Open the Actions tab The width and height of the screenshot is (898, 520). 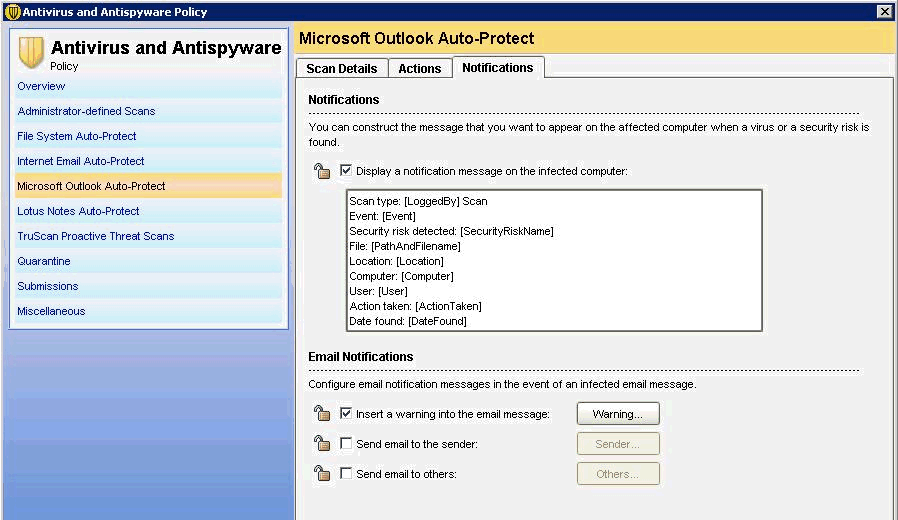419,69
